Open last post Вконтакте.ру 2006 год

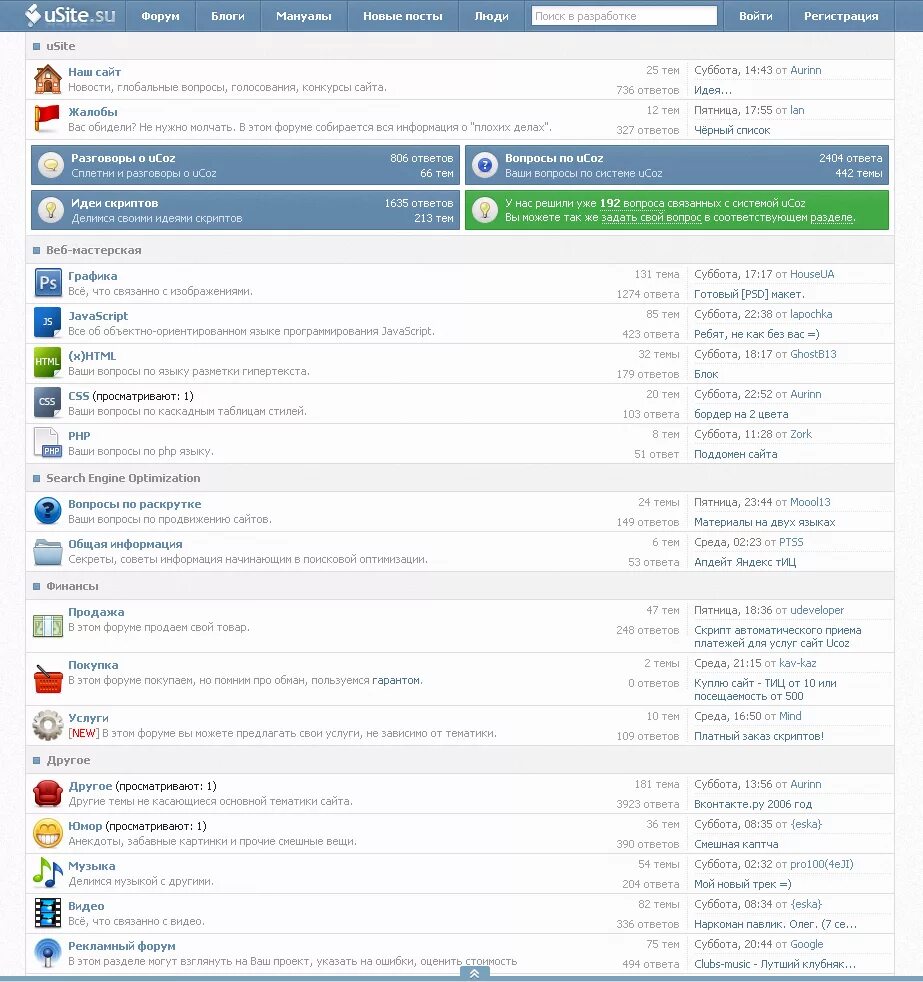[x=753, y=804]
